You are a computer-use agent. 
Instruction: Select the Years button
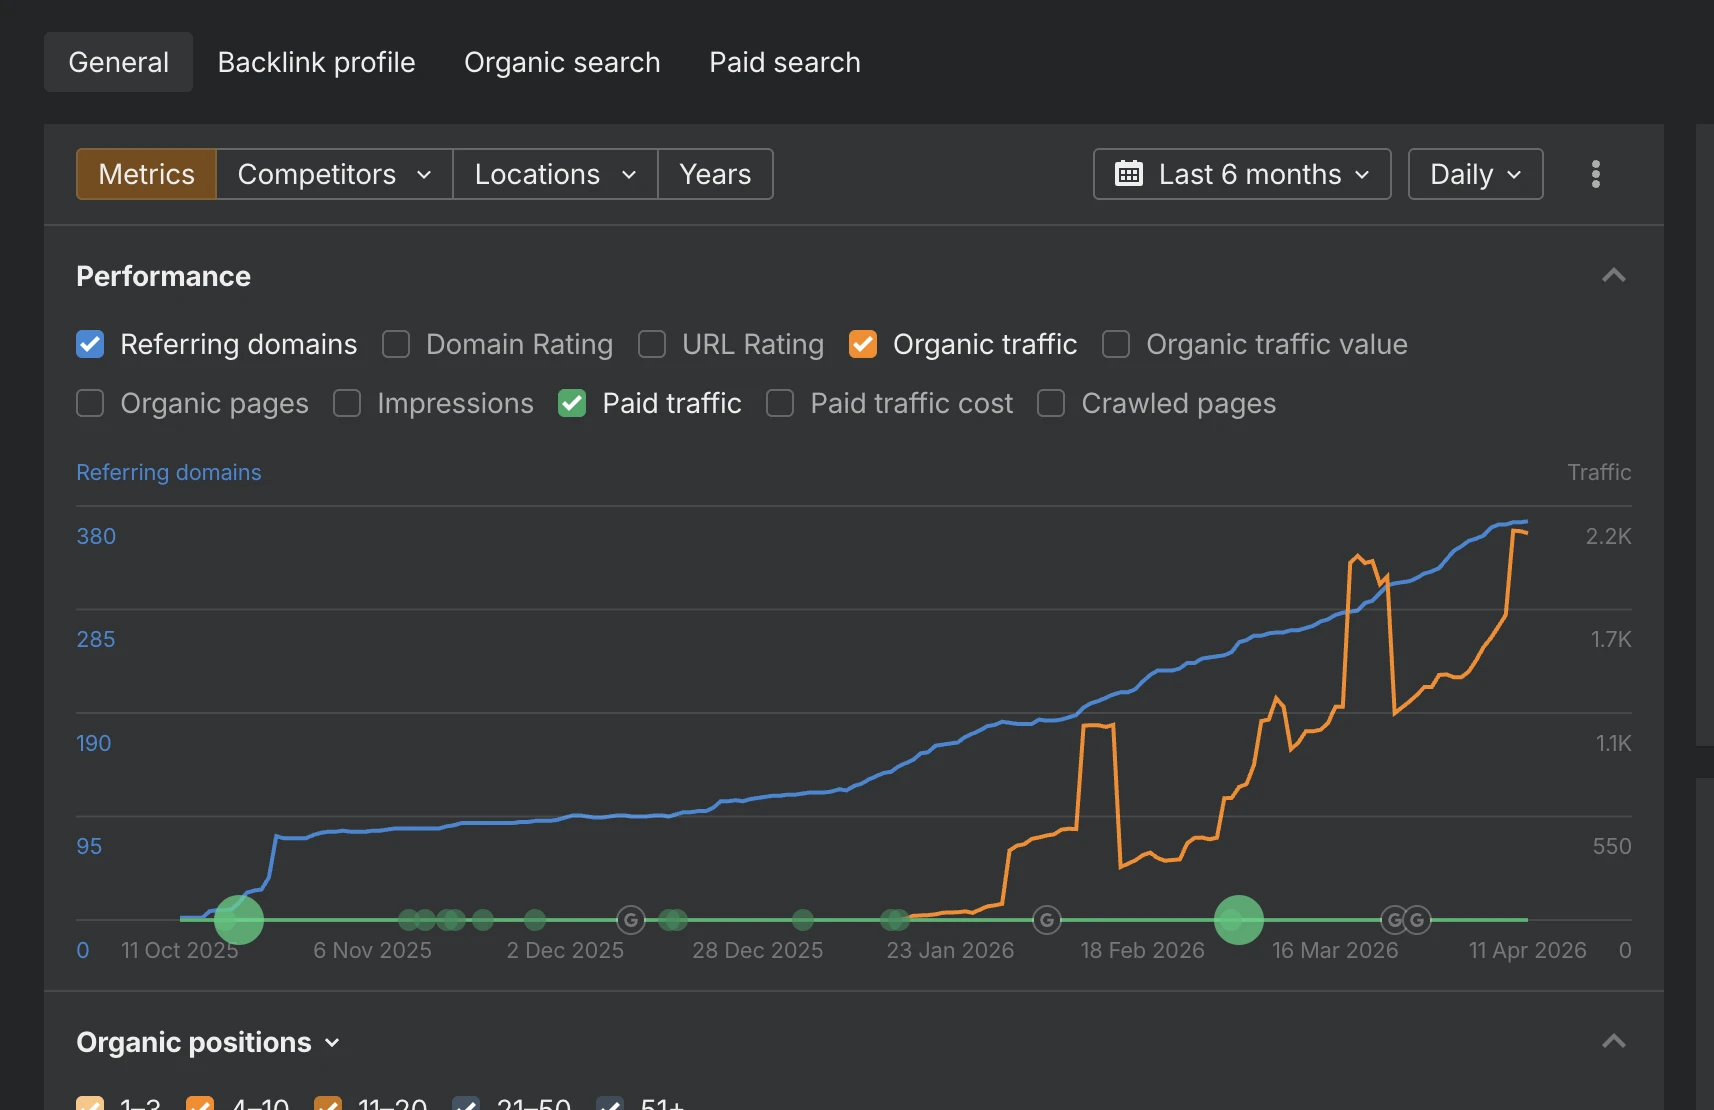[x=715, y=174]
